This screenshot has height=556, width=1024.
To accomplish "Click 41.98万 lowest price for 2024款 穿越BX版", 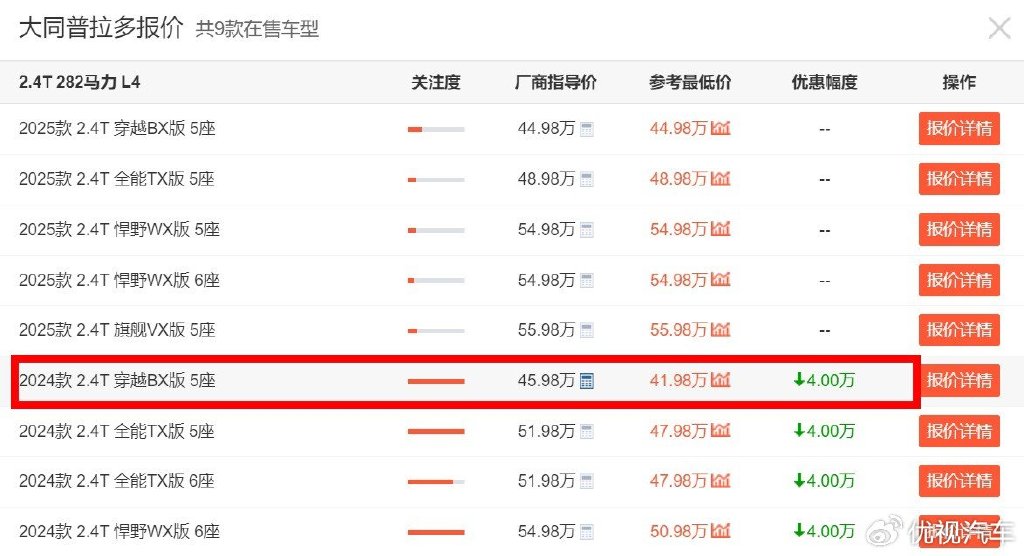I will click(679, 380).
